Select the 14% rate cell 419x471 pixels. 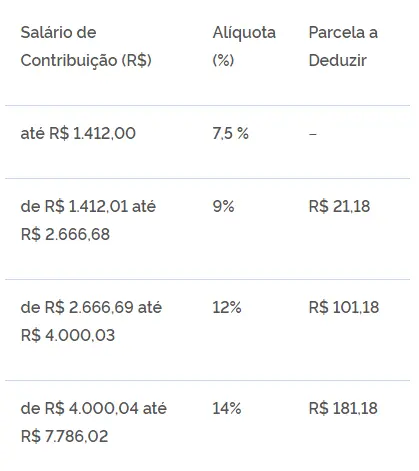(x=227, y=408)
